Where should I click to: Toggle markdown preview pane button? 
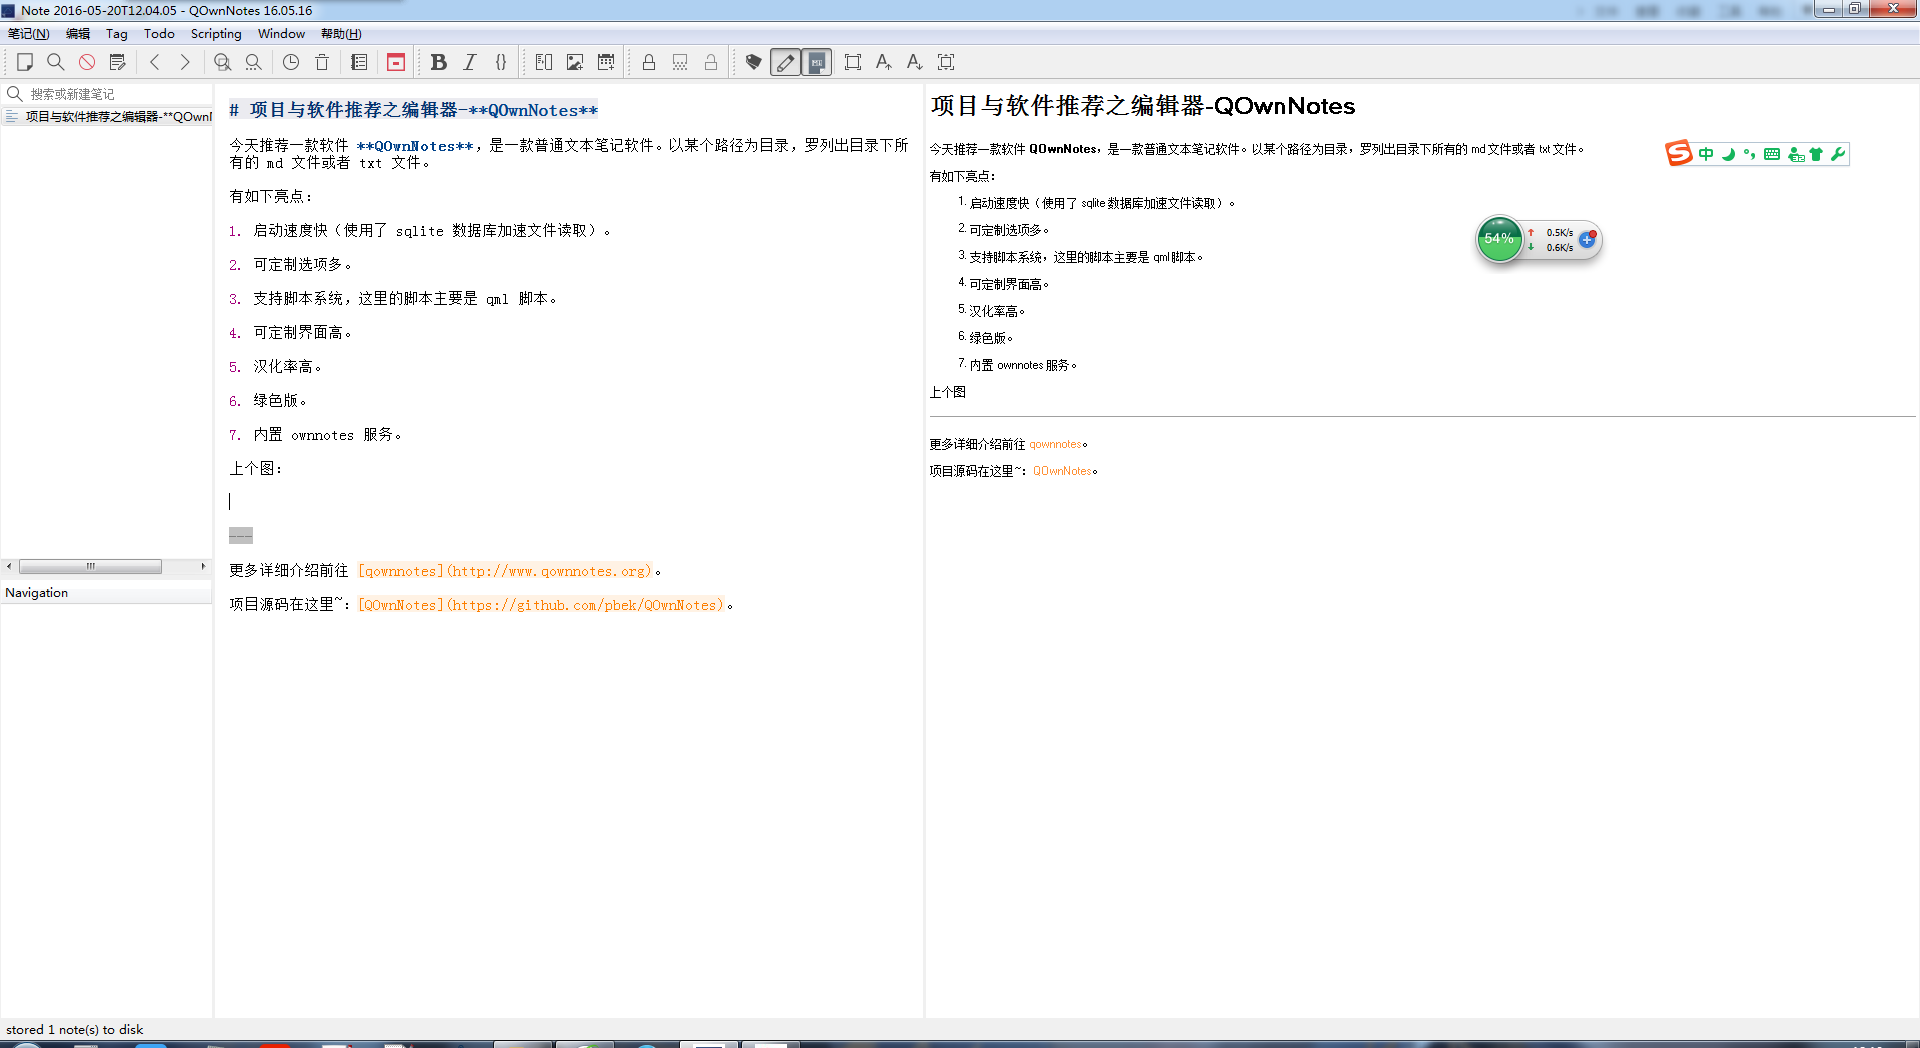(817, 62)
